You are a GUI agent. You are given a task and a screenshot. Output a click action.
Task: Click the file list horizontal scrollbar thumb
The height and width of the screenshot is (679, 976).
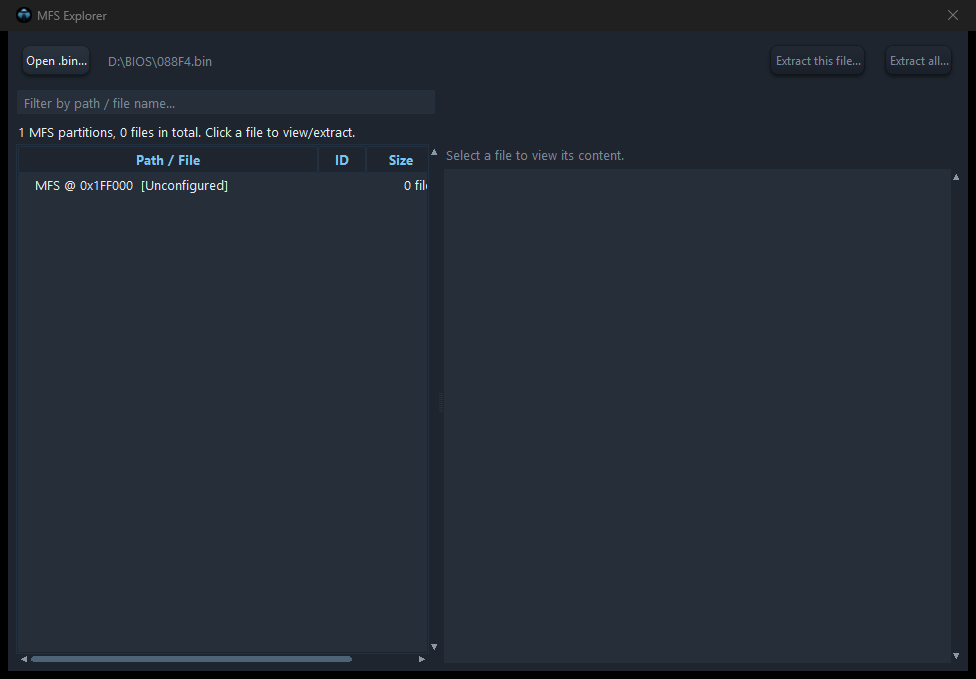[192, 659]
